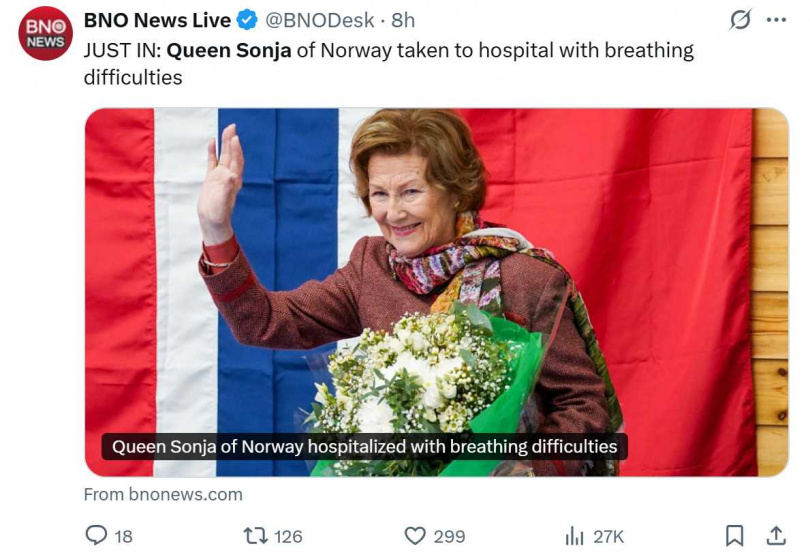Click the 126 reposts count
The height and width of the screenshot is (557, 810).
pos(287,537)
